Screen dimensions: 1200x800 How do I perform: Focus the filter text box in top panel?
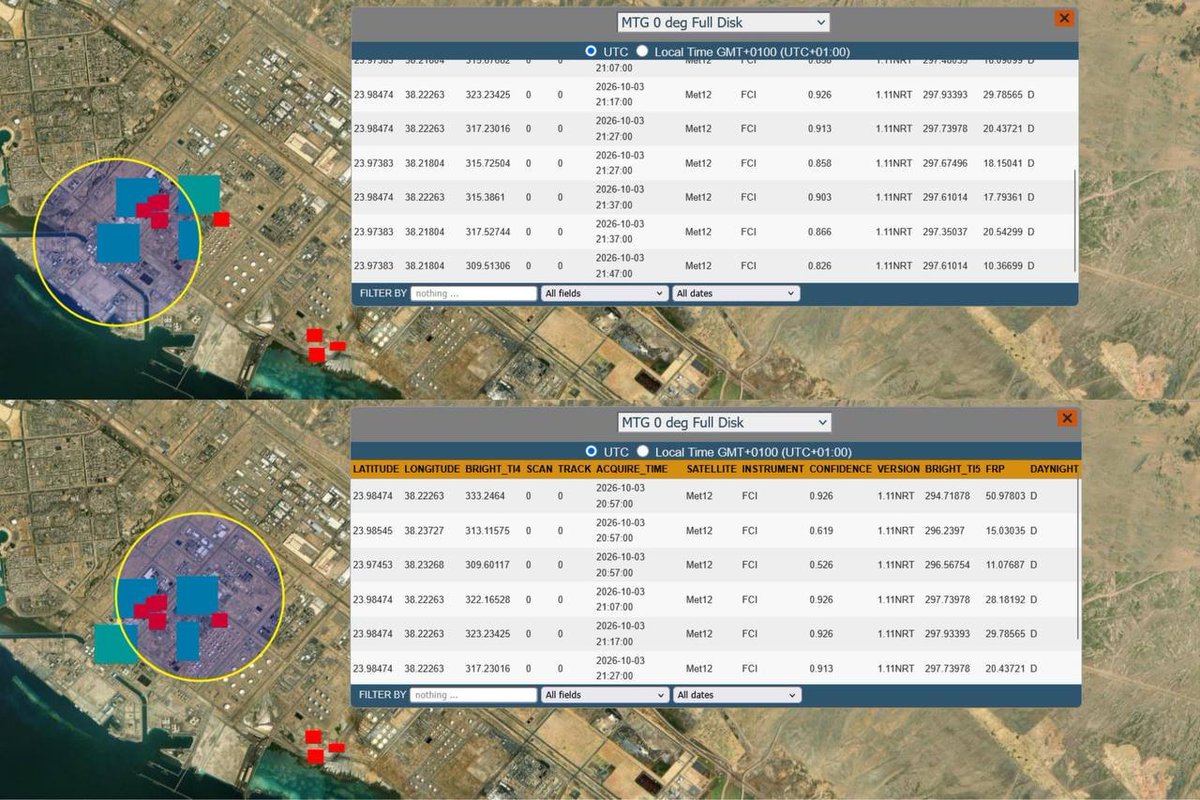474,294
